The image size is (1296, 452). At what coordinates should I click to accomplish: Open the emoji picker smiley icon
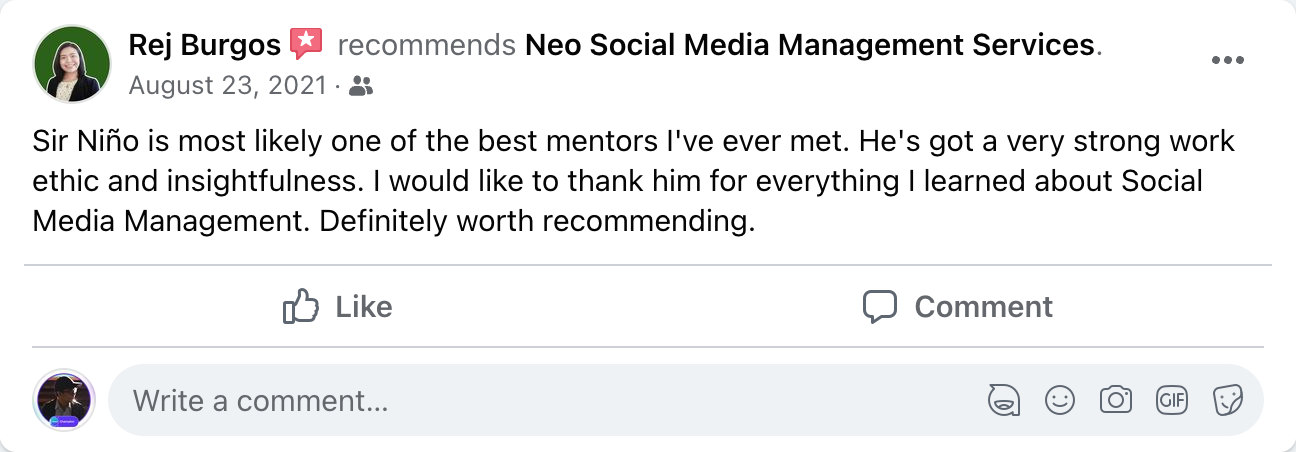tap(1059, 401)
